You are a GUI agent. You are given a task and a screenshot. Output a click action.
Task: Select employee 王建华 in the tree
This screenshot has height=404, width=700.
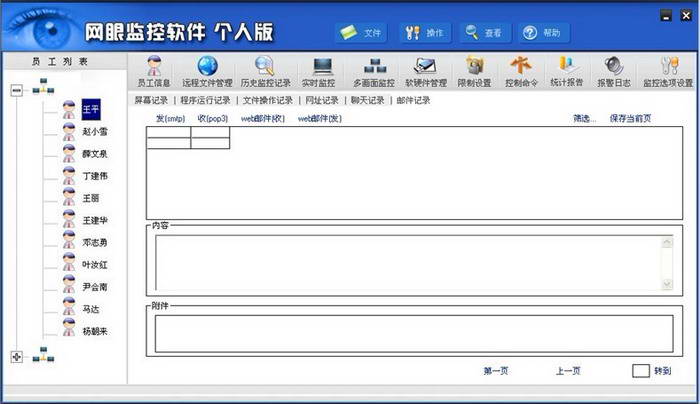95,221
